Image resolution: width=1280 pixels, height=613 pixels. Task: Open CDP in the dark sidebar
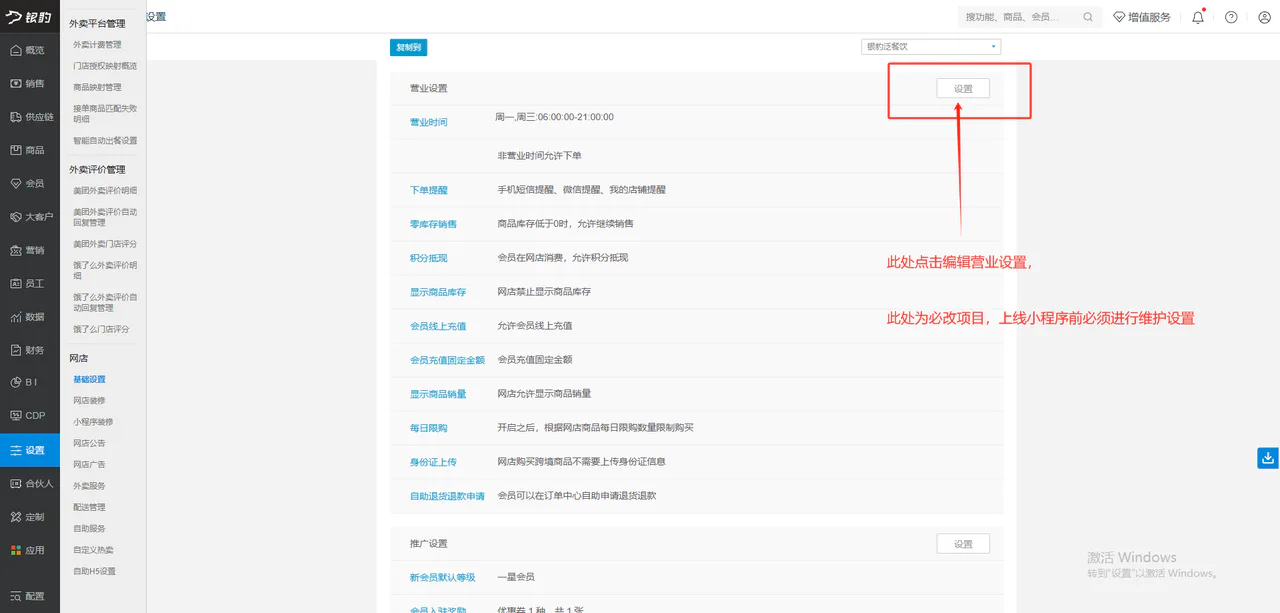tap(30, 416)
